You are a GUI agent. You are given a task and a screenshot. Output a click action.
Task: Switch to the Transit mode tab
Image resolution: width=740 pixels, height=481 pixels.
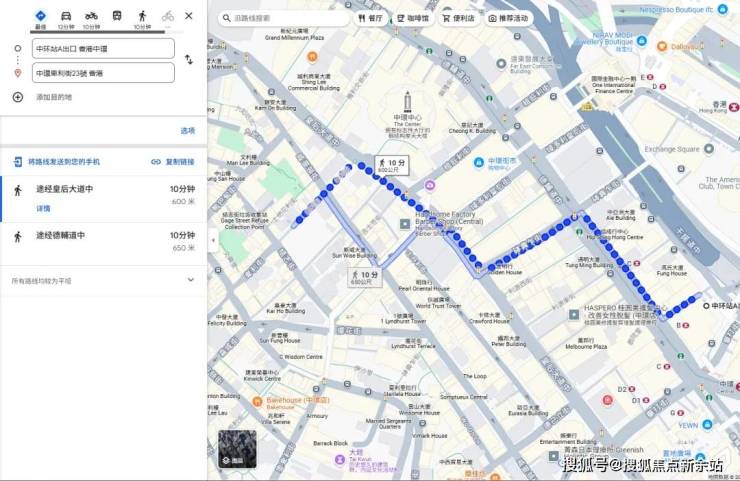117,16
